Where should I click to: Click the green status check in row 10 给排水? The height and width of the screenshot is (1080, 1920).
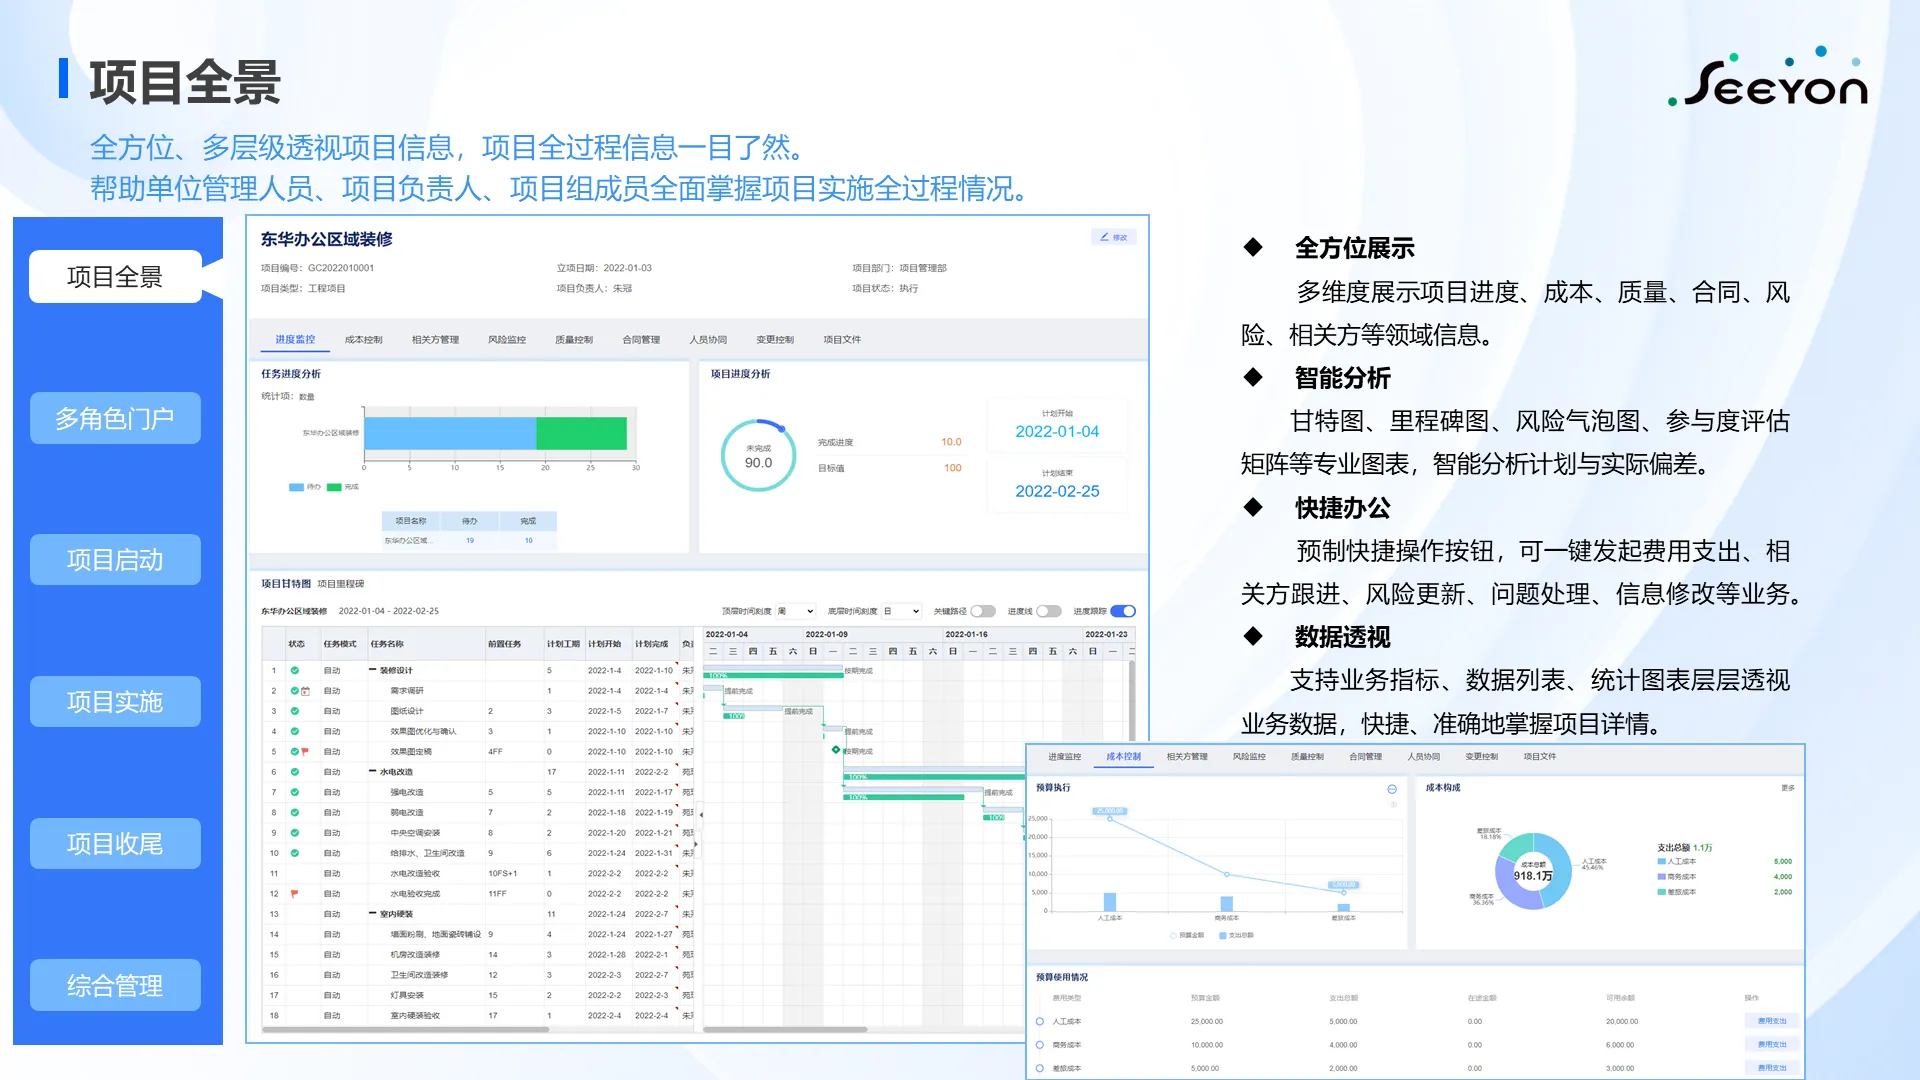(x=295, y=853)
